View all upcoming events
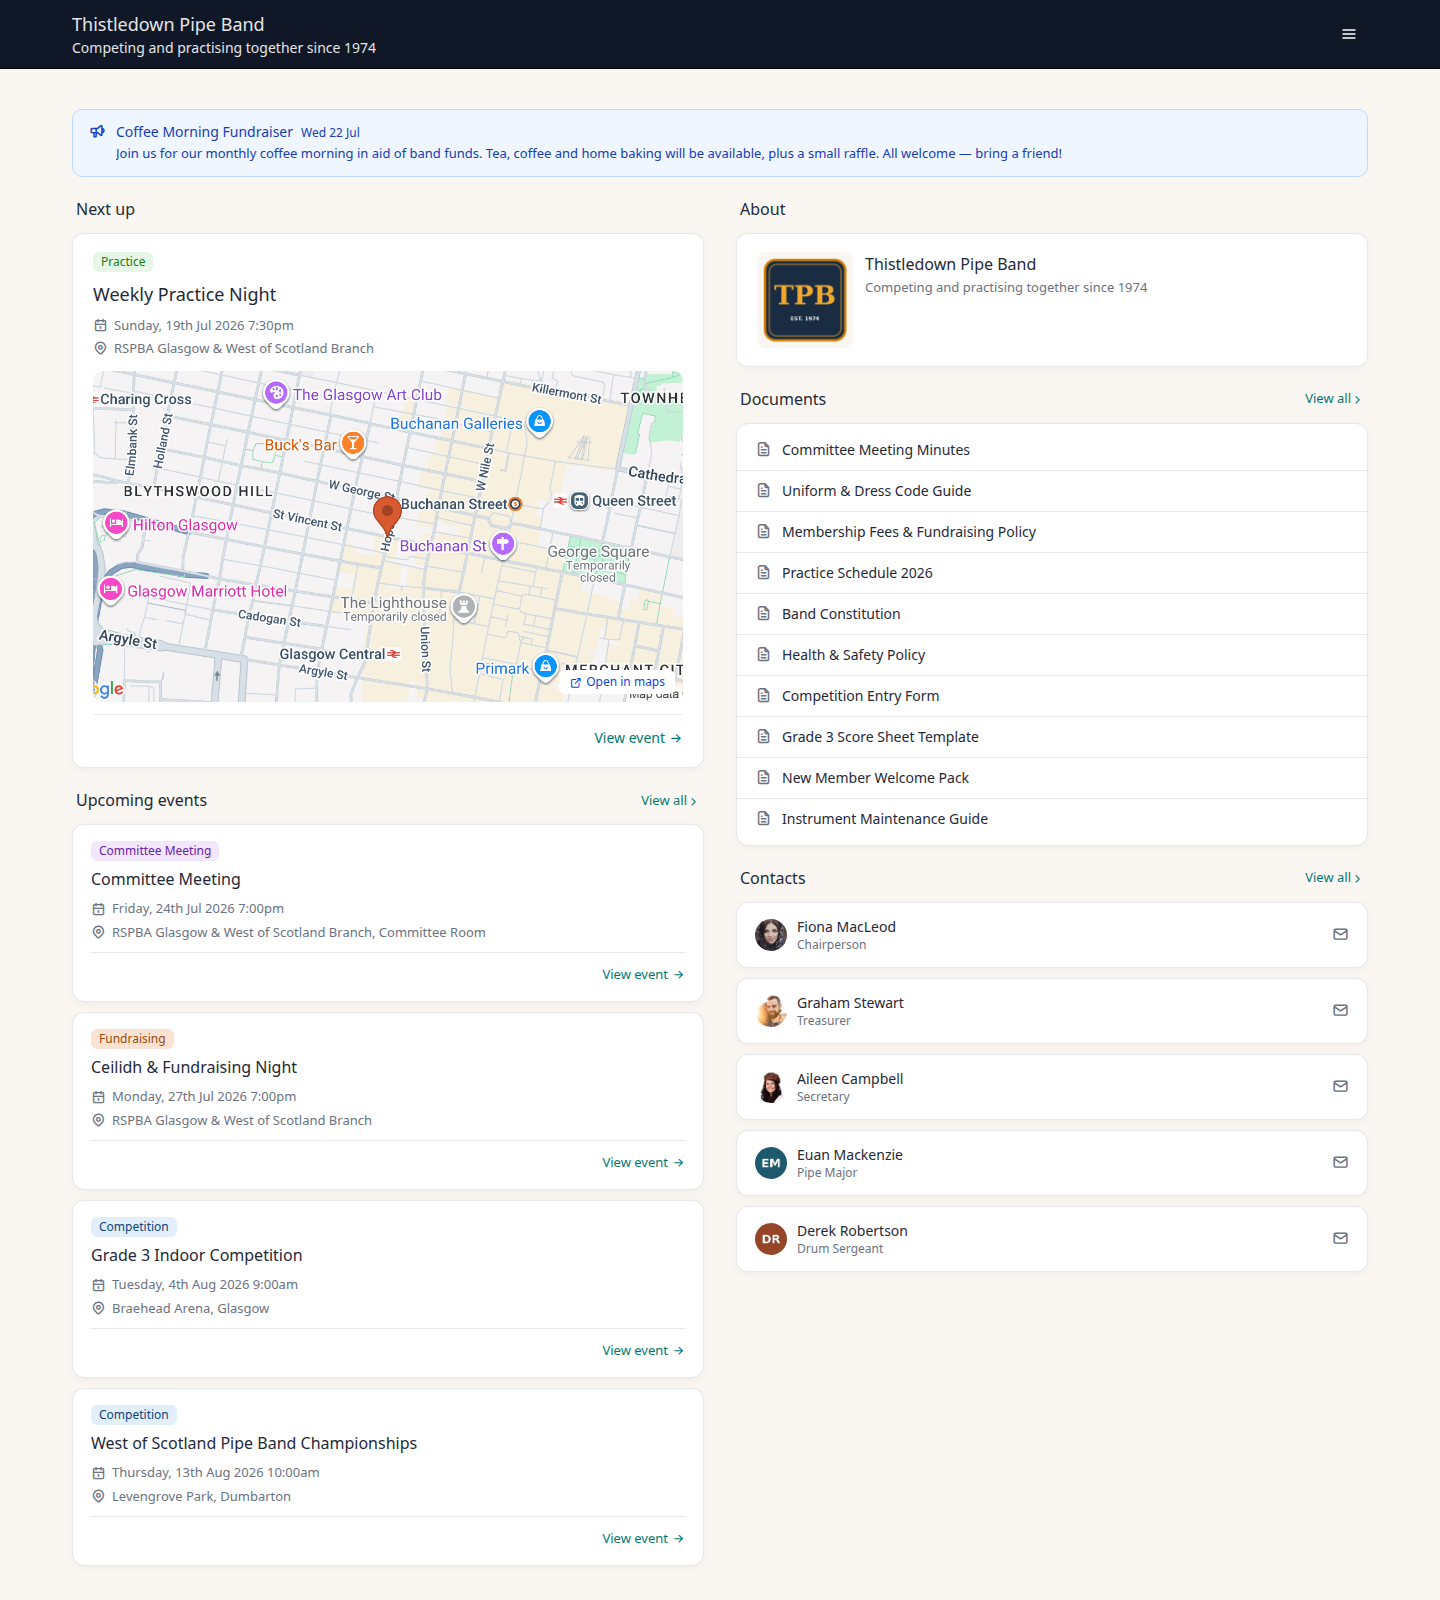This screenshot has width=1440, height=1600. (x=668, y=801)
